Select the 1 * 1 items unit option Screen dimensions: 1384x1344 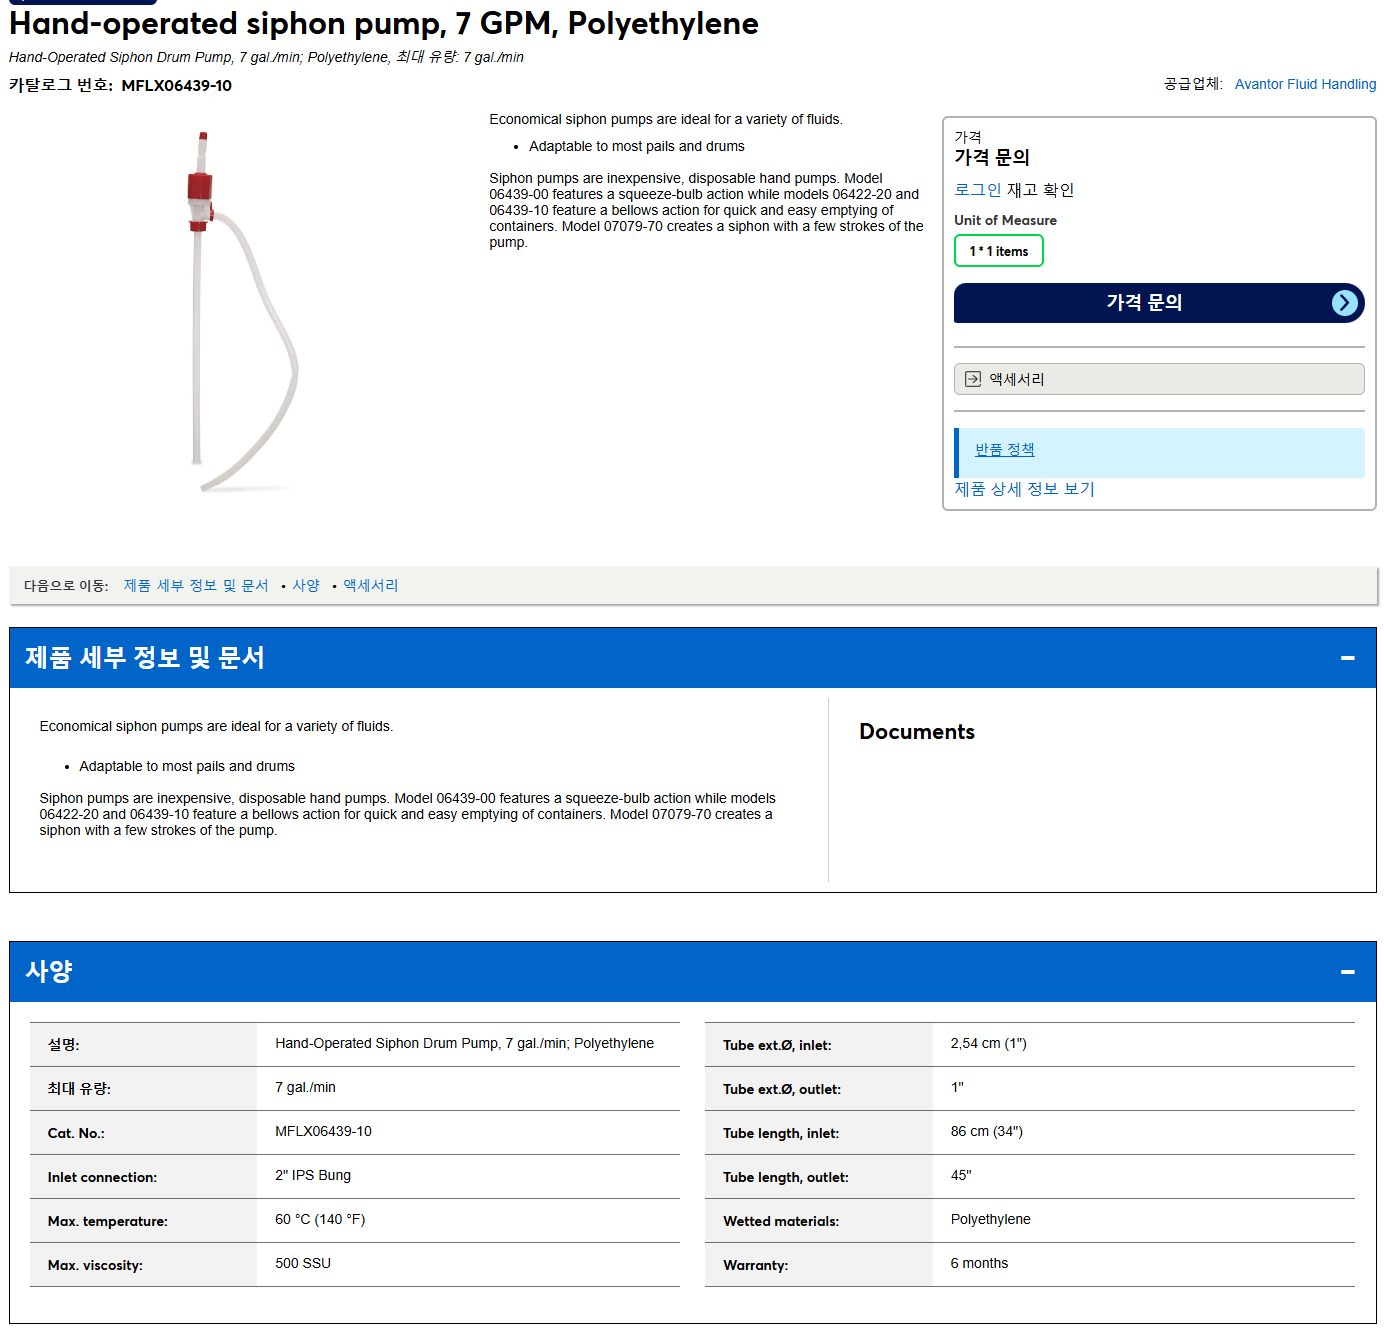click(x=999, y=251)
